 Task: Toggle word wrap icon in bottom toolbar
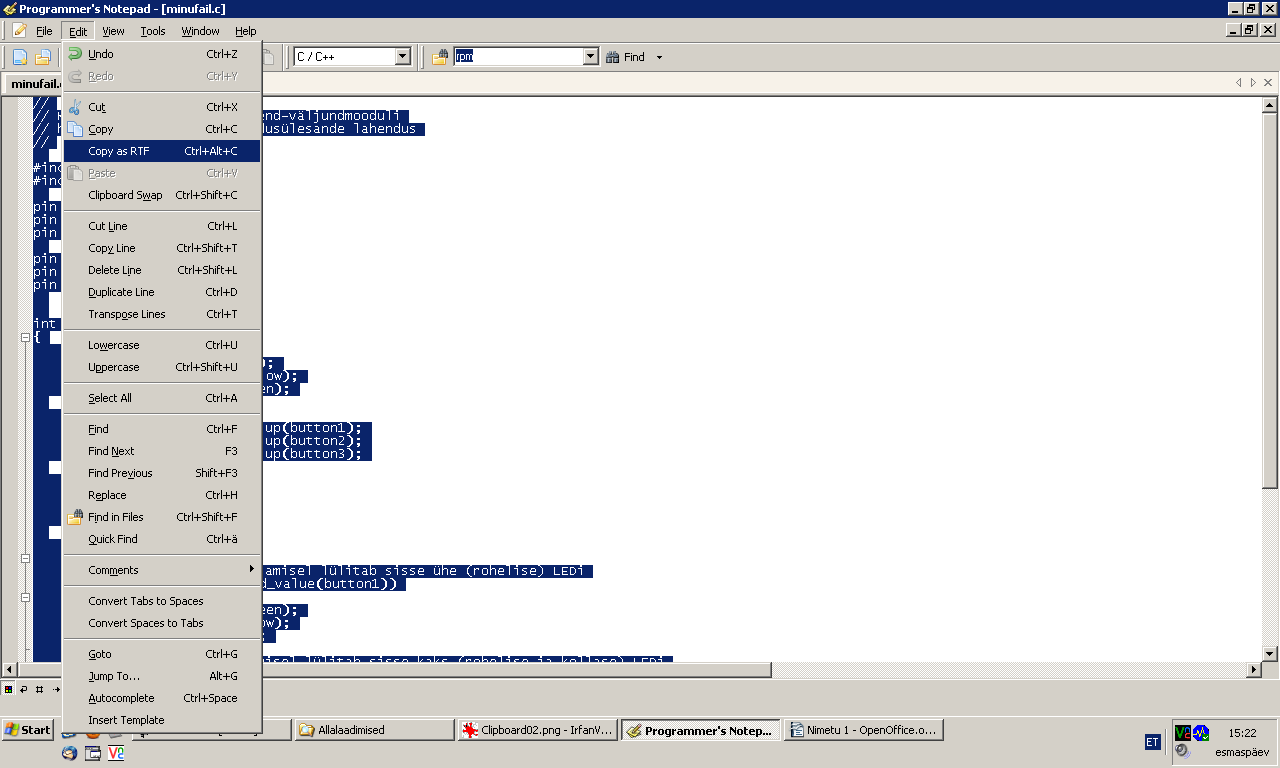click(x=23, y=689)
